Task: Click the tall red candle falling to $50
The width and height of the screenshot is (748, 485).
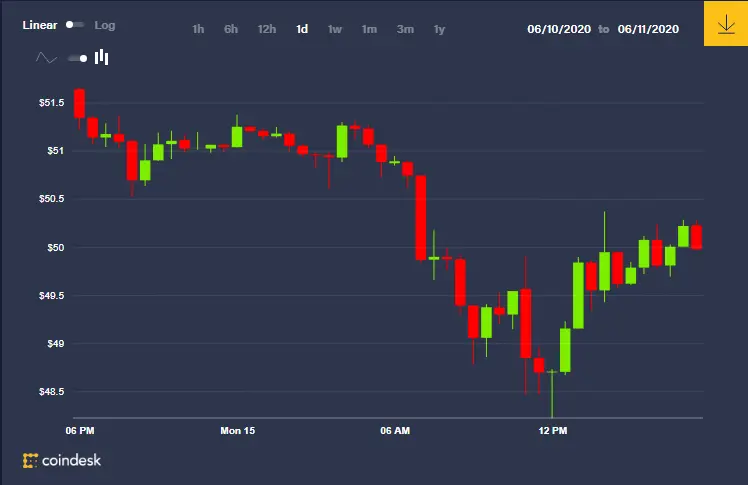Action: 421,218
